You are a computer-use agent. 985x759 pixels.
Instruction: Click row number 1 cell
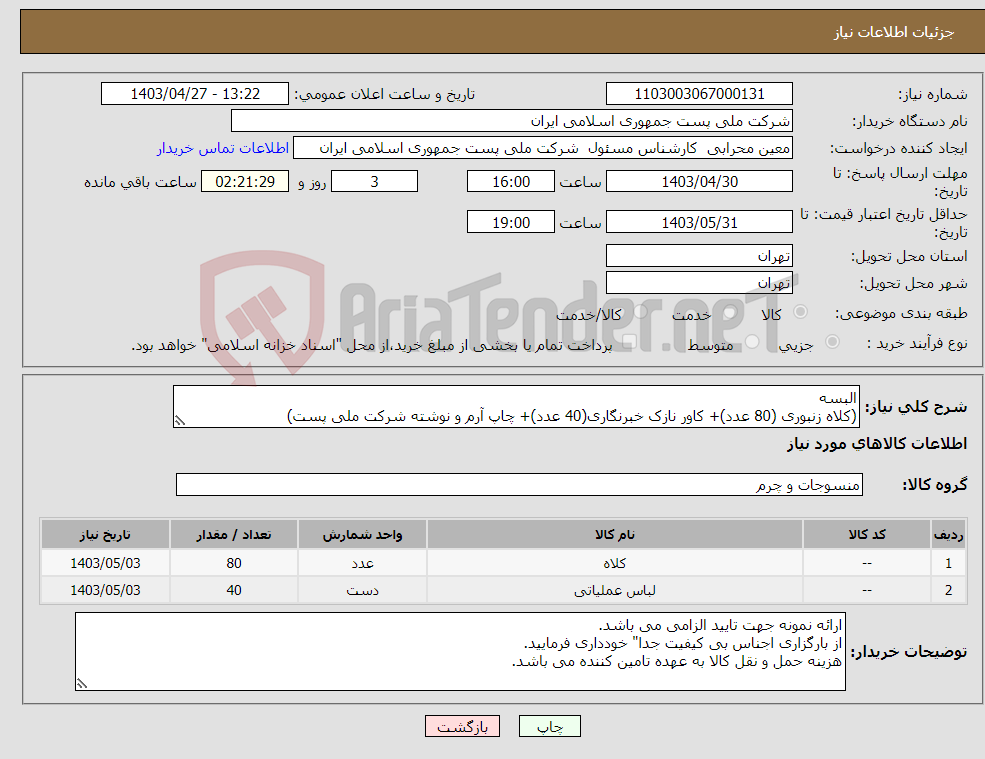click(948, 563)
